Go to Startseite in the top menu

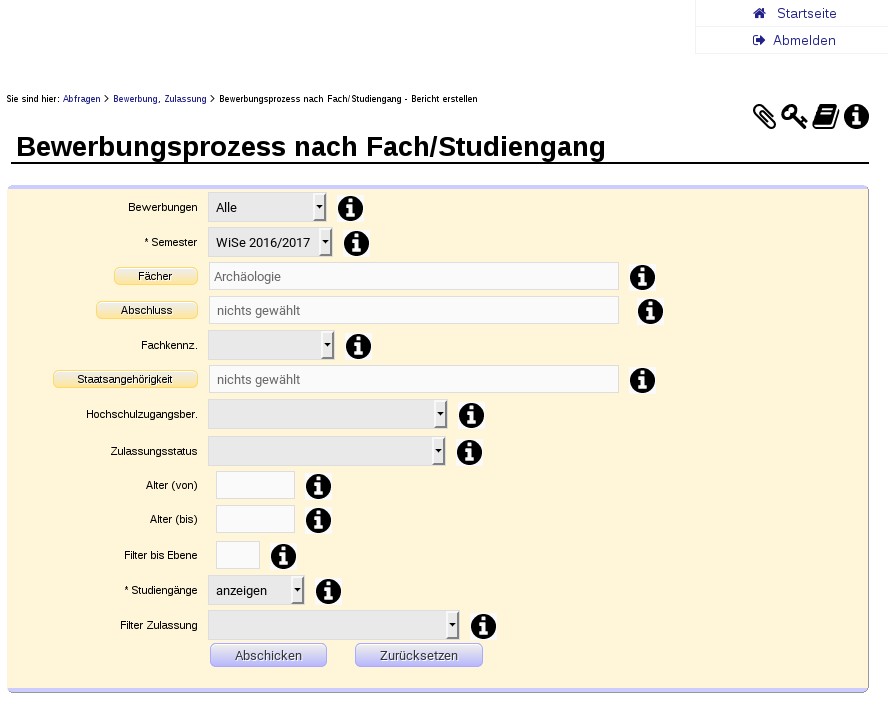[x=806, y=13]
